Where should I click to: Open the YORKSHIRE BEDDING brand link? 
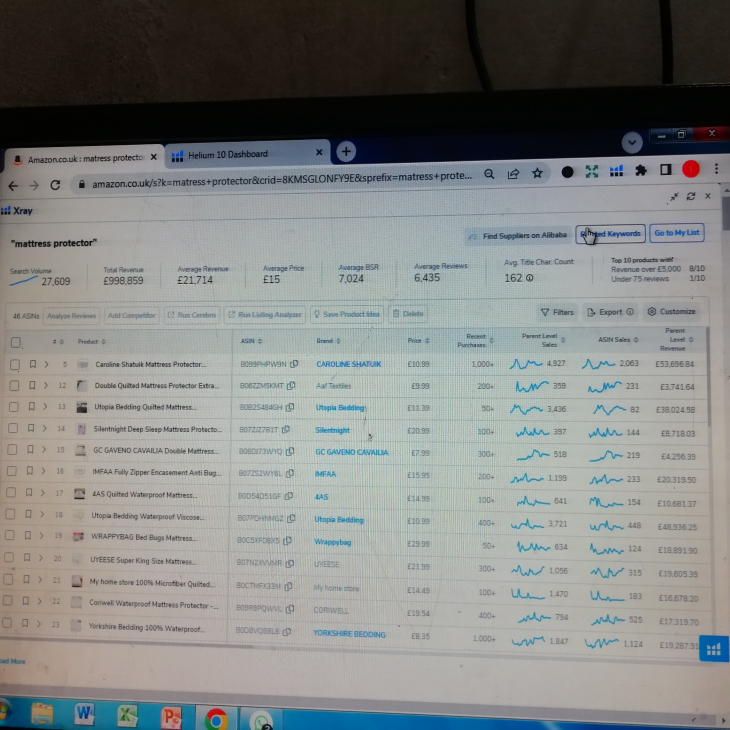(x=349, y=634)
